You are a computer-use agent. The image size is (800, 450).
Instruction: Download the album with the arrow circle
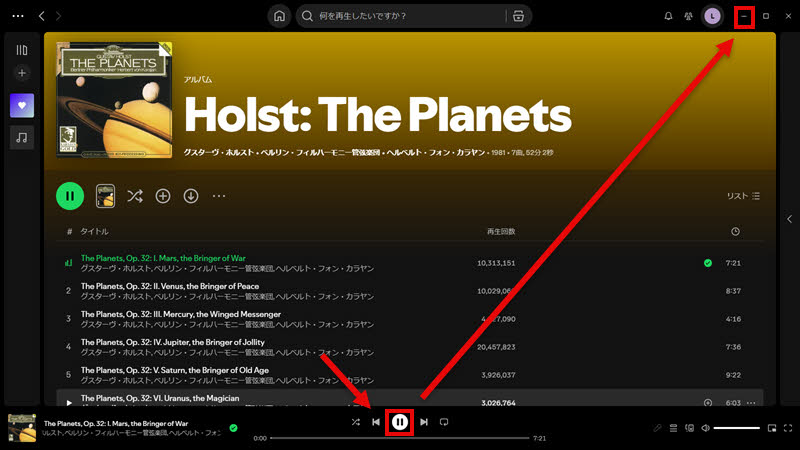[191, 196]
